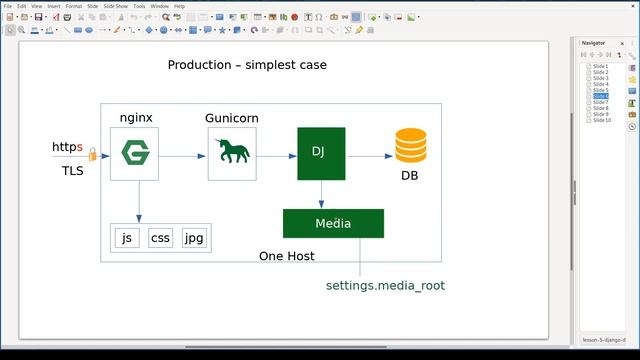This screenshot has height=360, width=640.
Task: Close the Navigator panel
Action: coord(622,43)
